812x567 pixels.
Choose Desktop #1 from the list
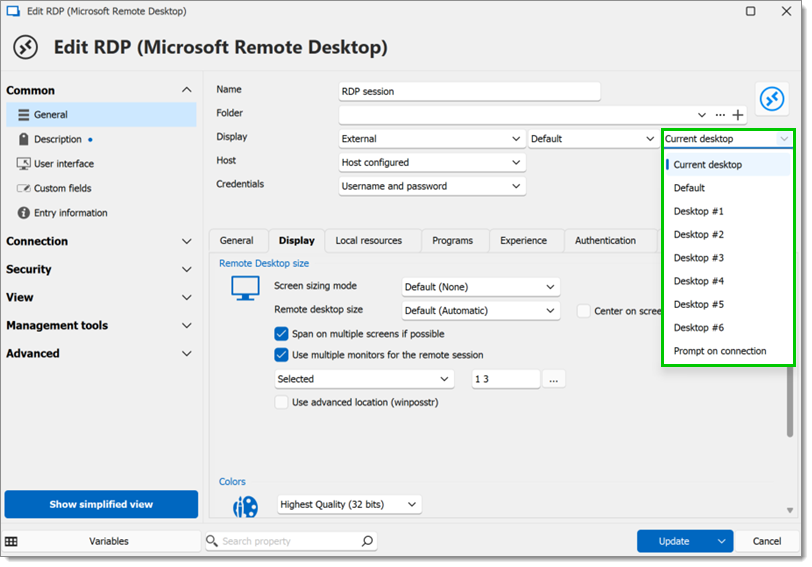click(728, 211)
